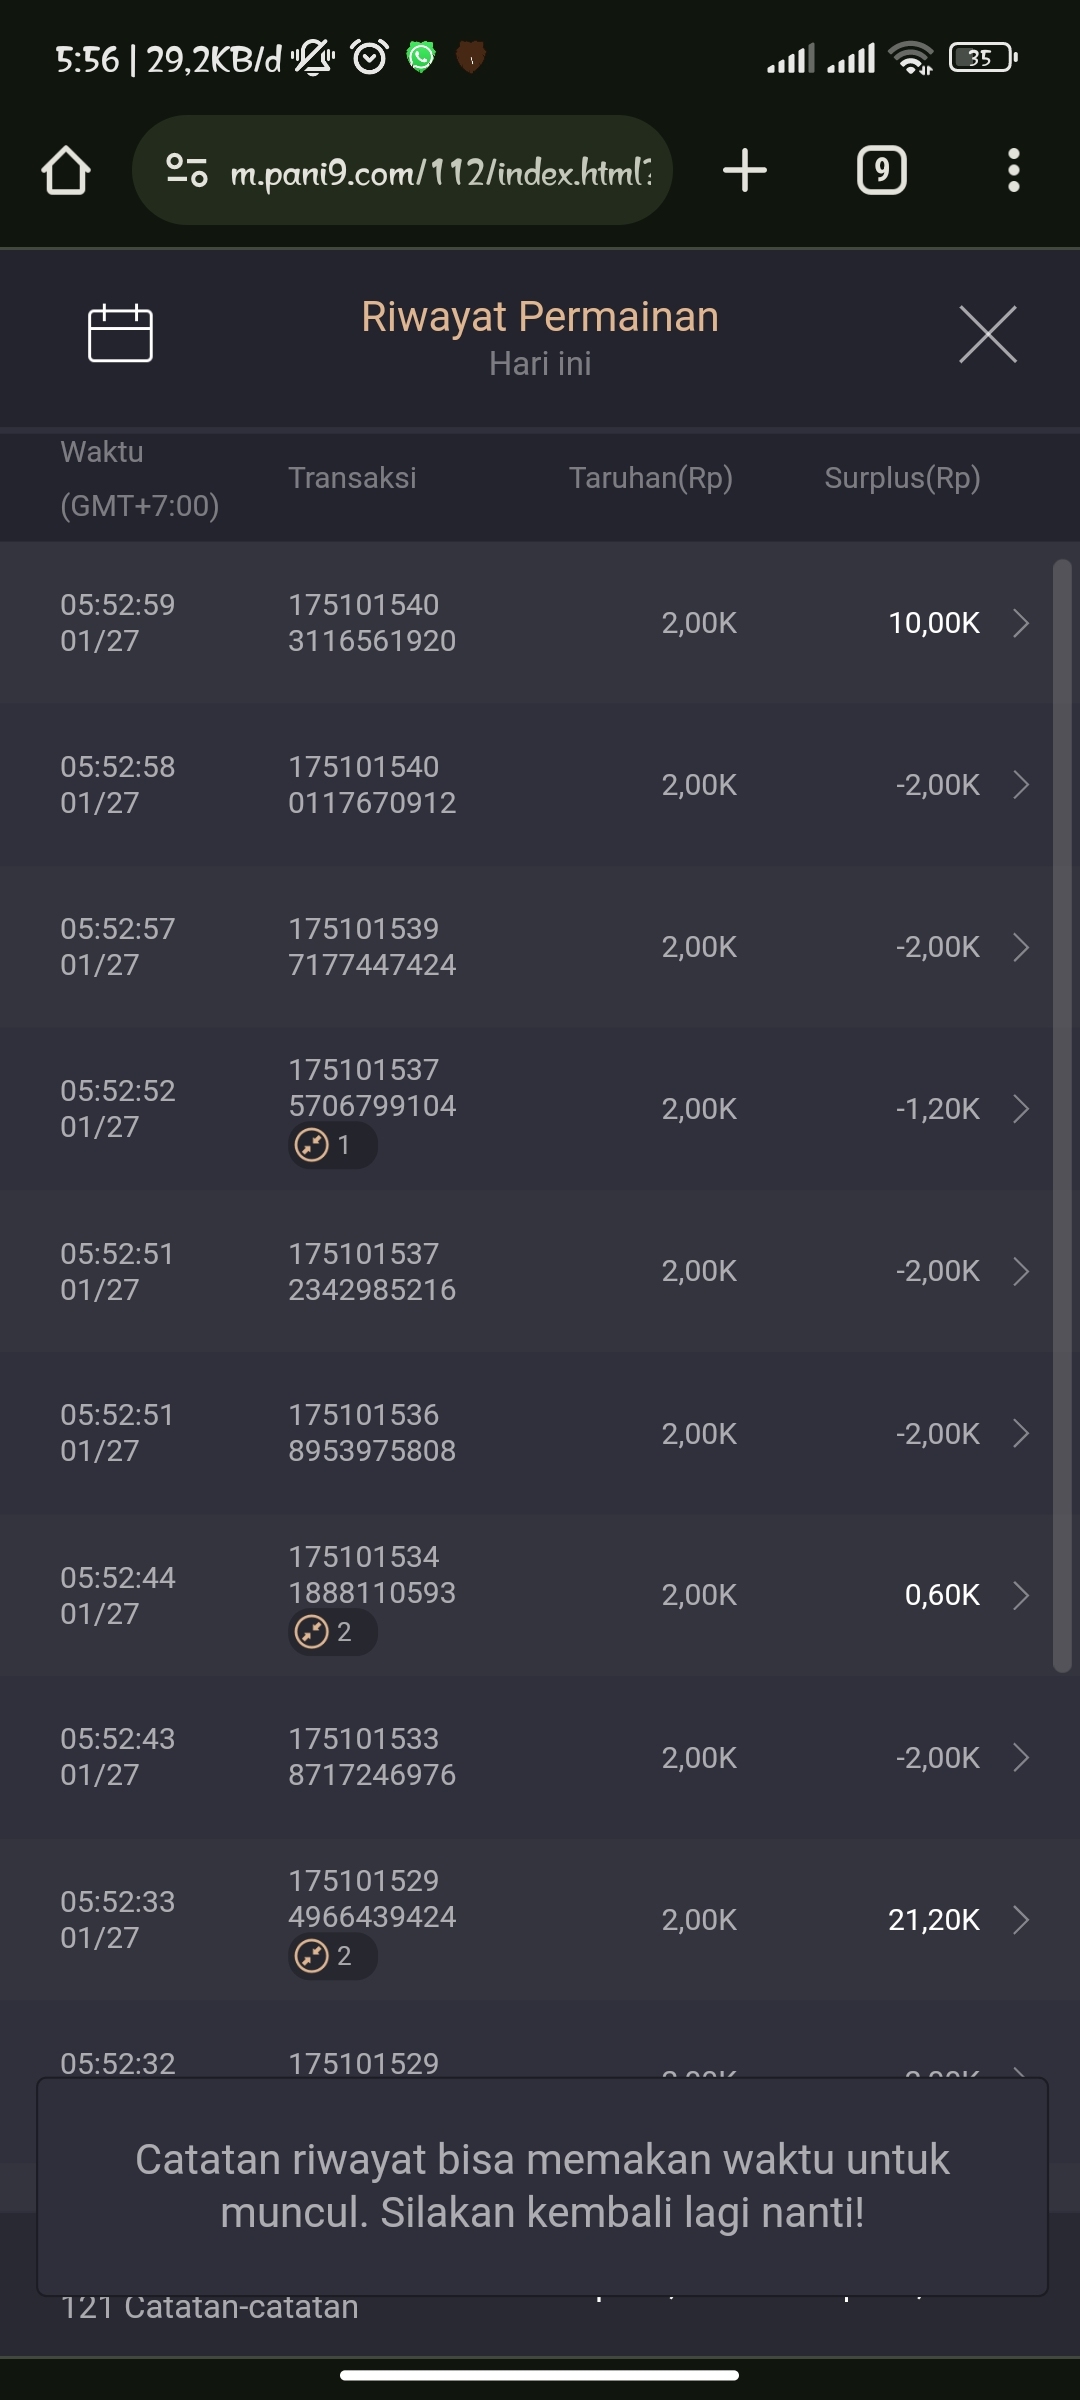Tap the browser home icon

(66, 170)
